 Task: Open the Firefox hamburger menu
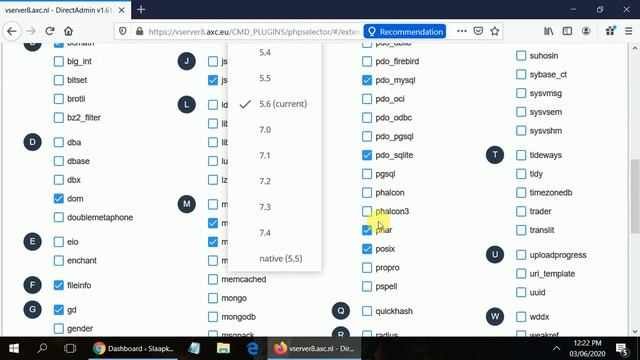[x=629, y=31]
